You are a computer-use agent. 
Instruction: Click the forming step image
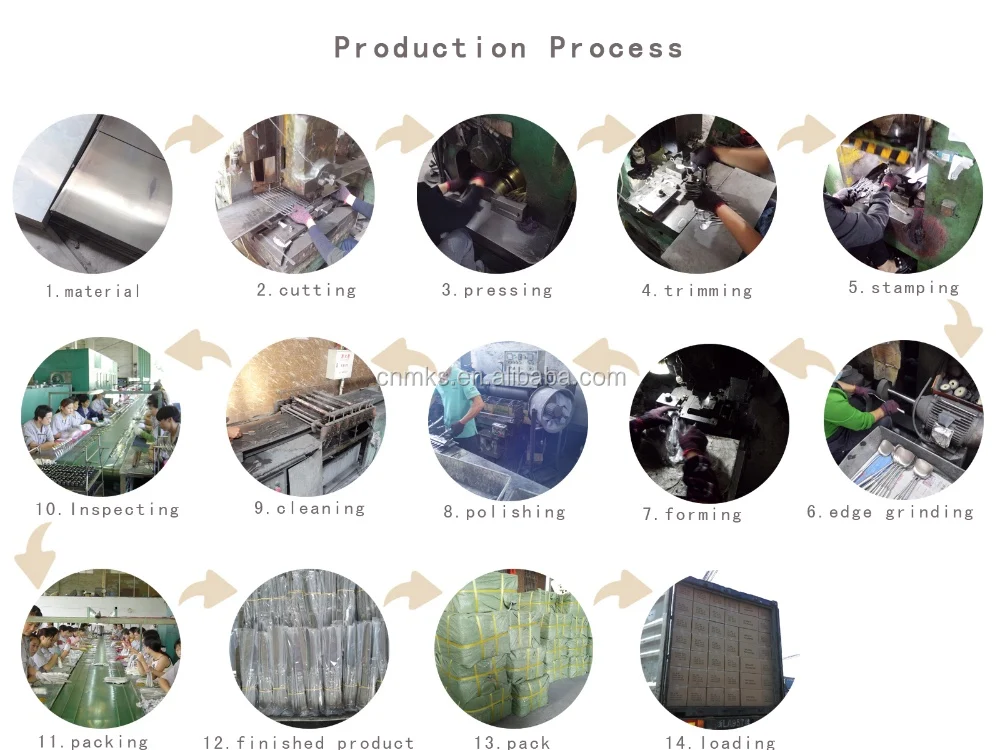tap(709, 423)
